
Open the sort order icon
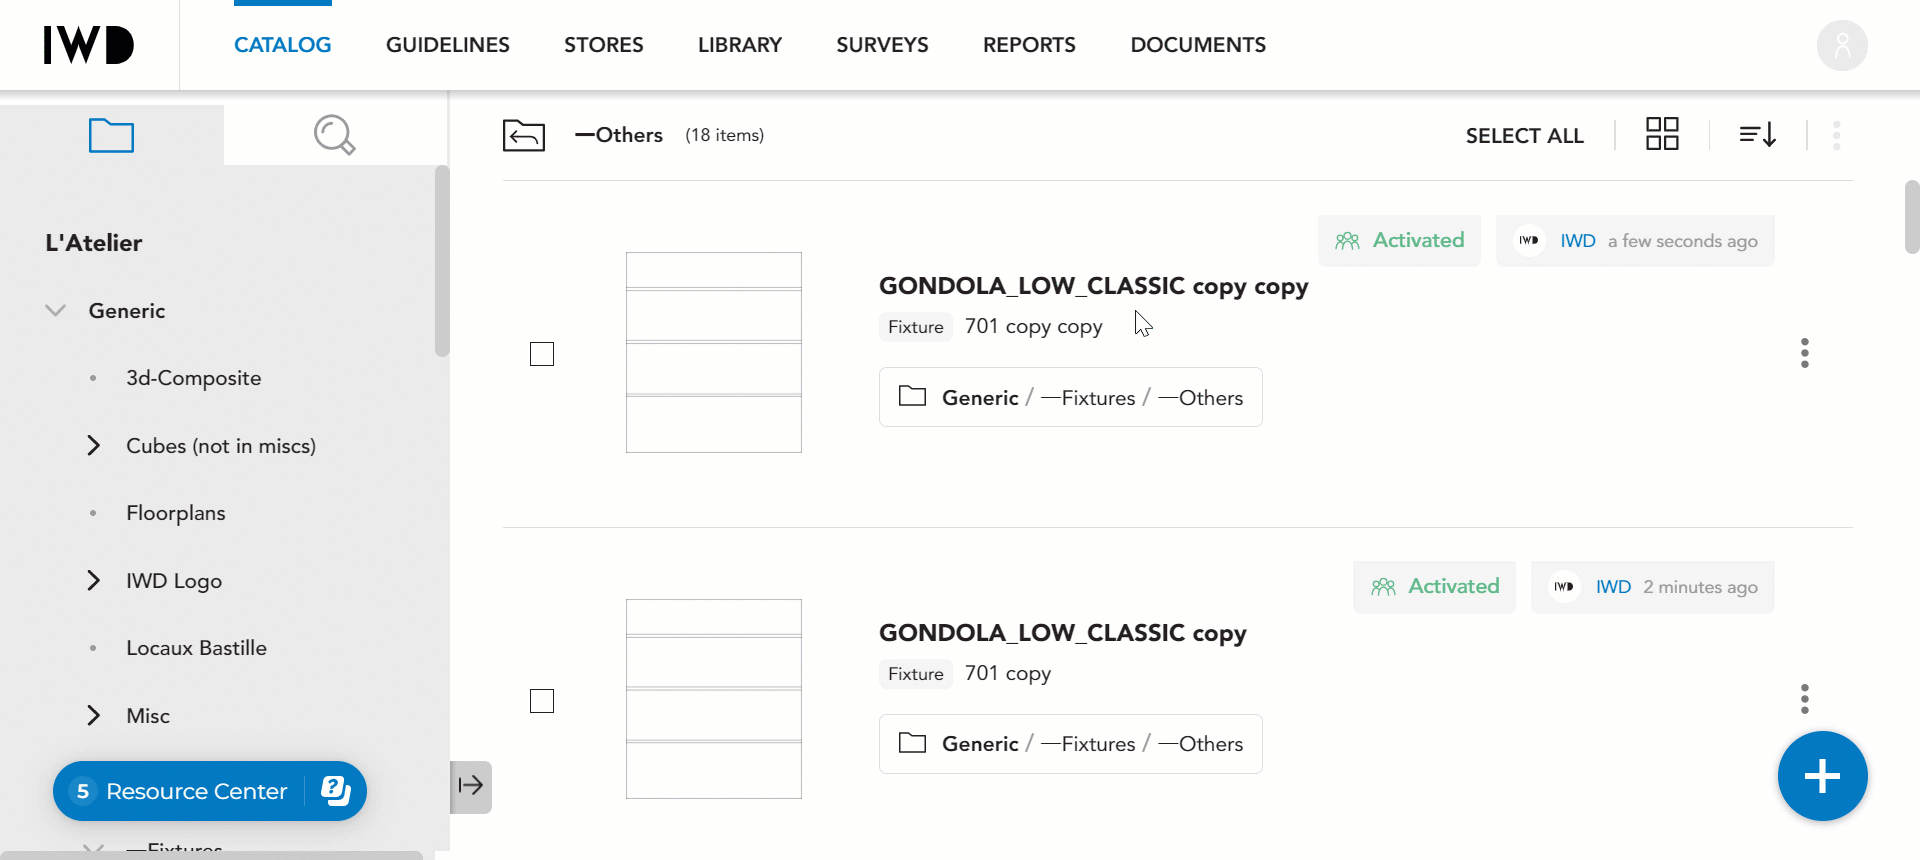(1758, 134)
